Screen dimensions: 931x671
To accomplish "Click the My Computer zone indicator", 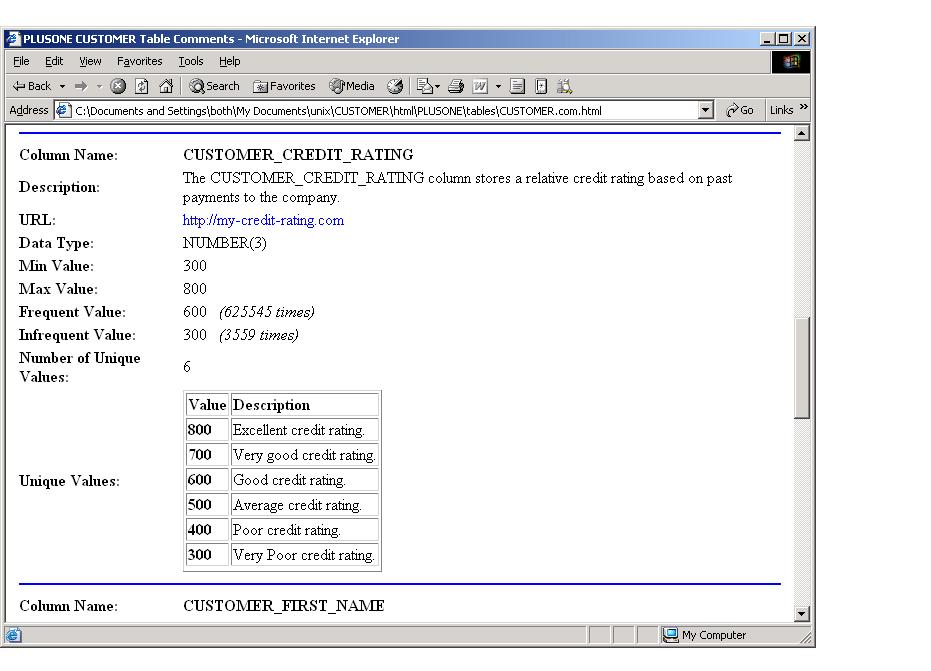I will click(x=704, y=635).
